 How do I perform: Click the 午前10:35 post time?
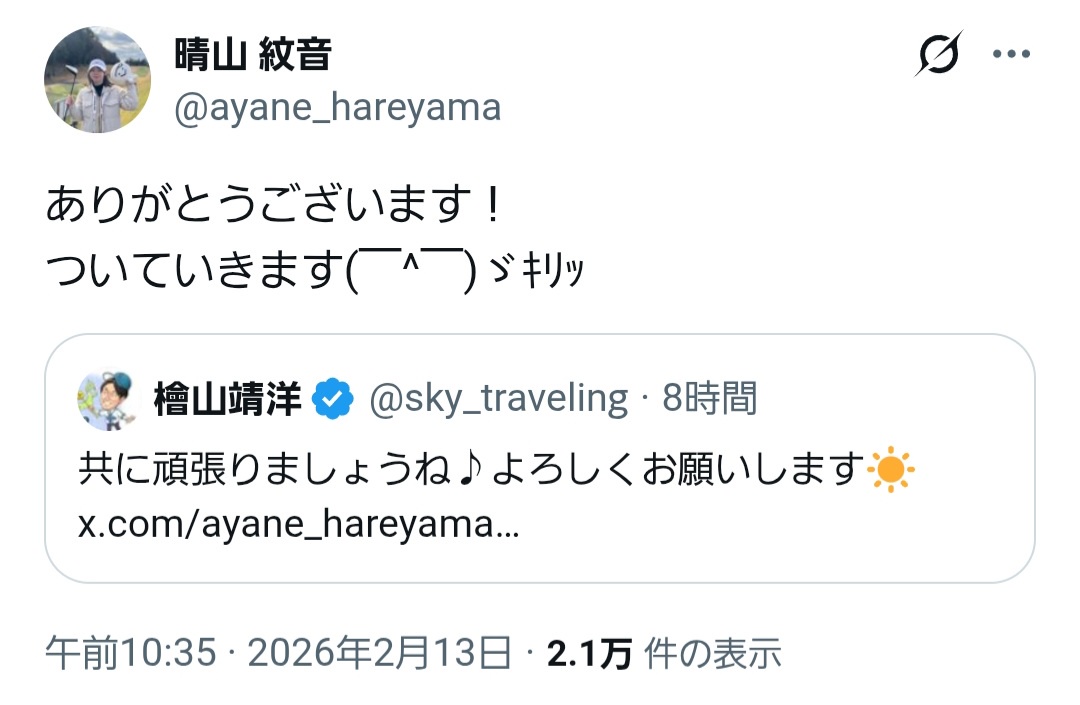click(131, 654)
